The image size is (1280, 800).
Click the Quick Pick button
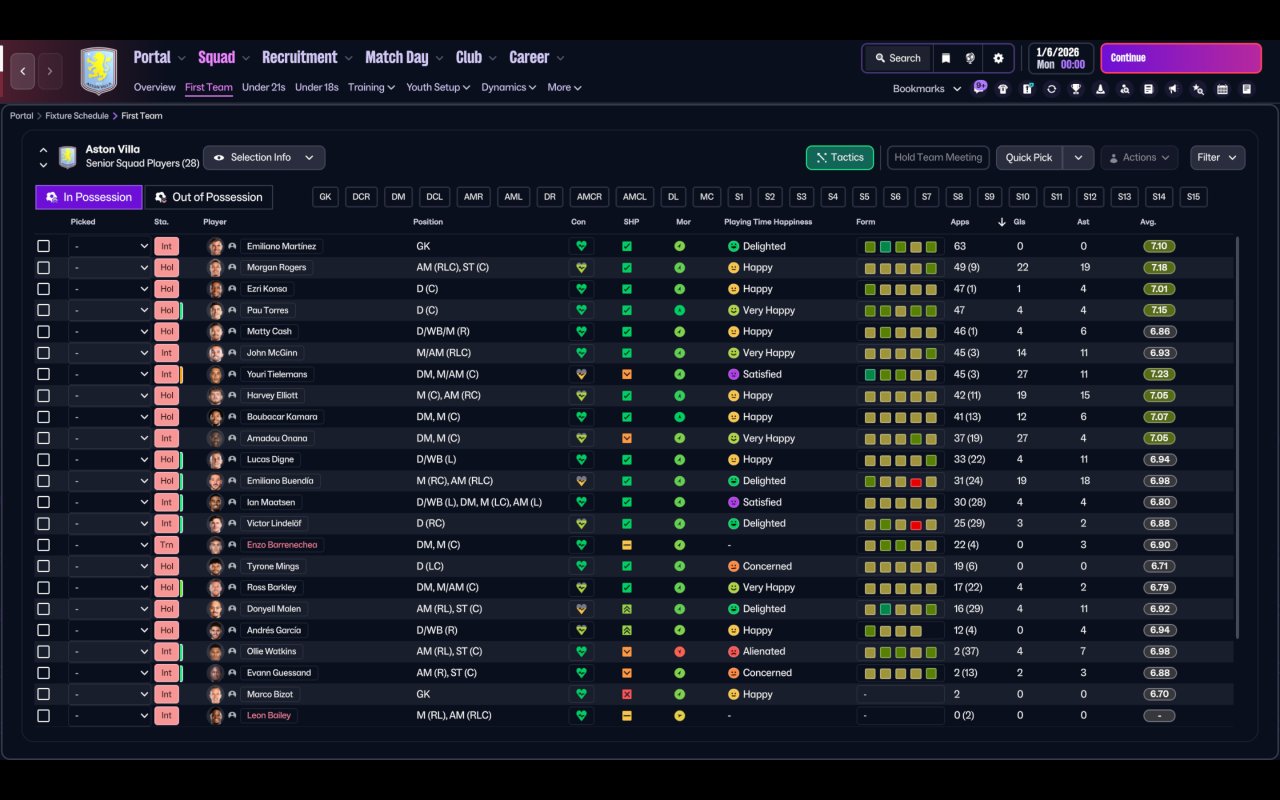pyautogui.click(x=1029, y=158)
